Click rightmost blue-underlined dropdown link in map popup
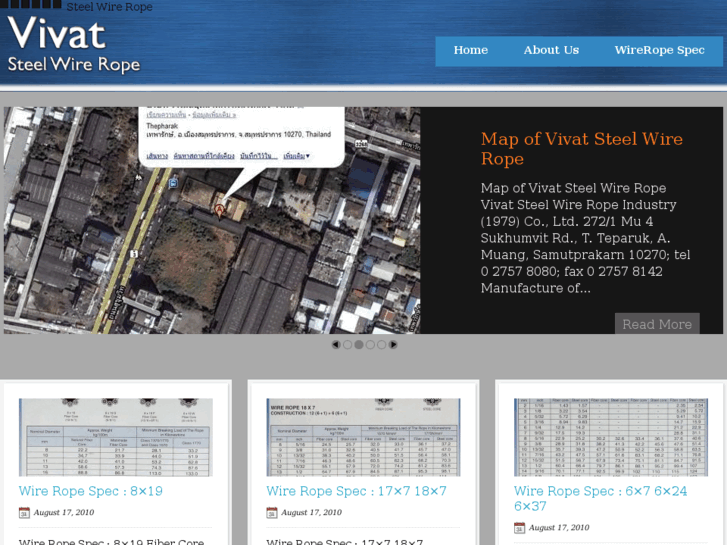The width and height of the screenshot is (727, 545). pyautogui.click(x=296, y=156)
